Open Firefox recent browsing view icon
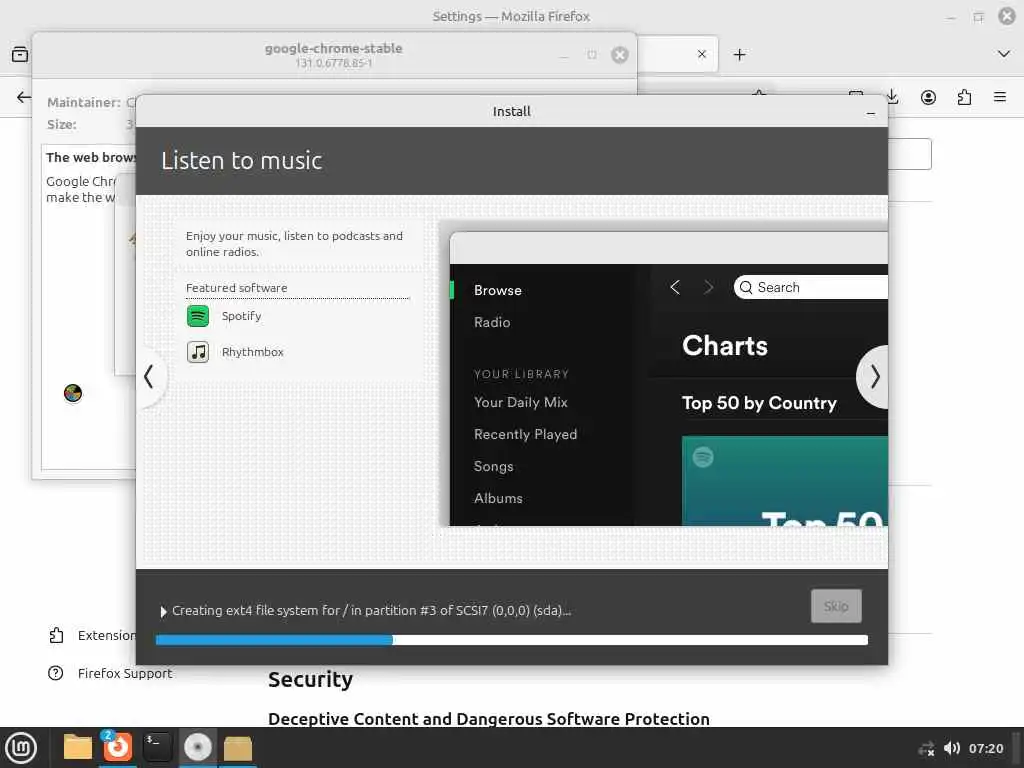Screen dimensions: 1024x768 pos(20,54)
